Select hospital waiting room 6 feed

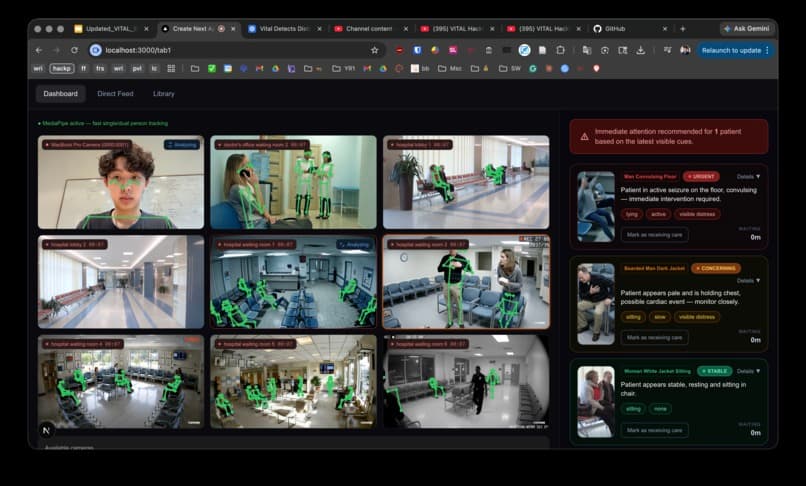[466, 382]
